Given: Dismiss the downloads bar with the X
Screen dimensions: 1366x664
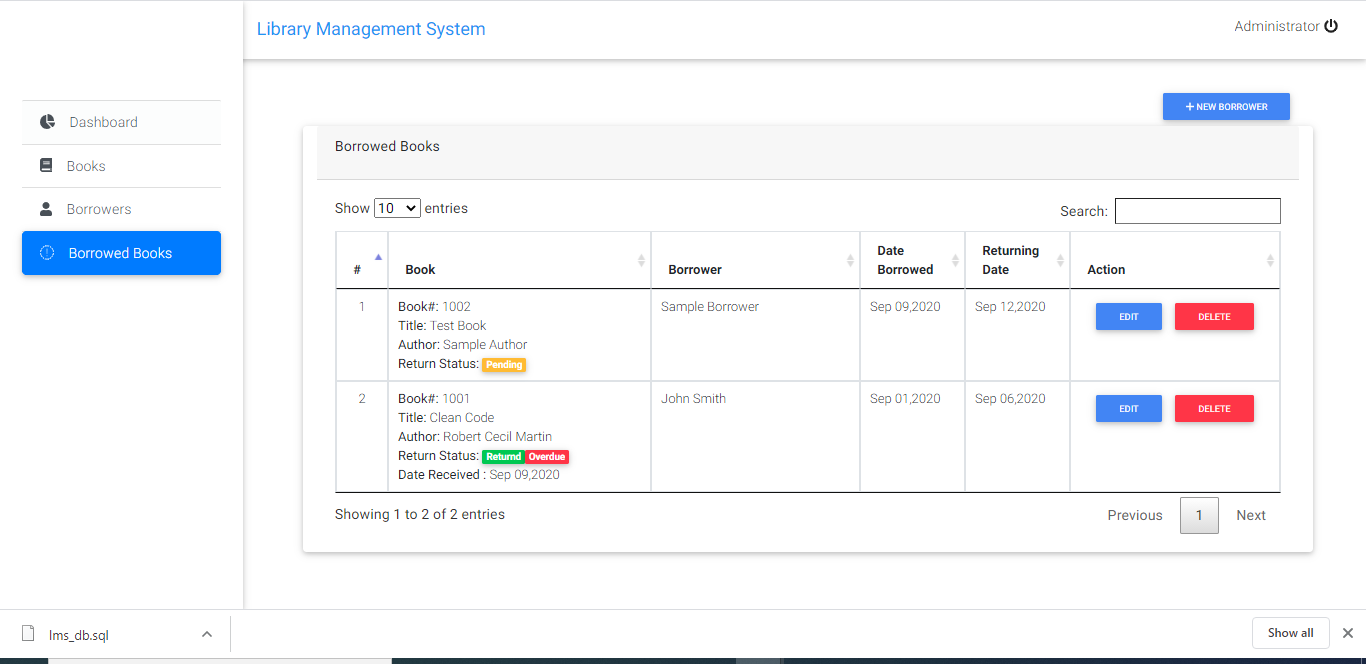Looking at the screenshot, I should click(1347, 632).
